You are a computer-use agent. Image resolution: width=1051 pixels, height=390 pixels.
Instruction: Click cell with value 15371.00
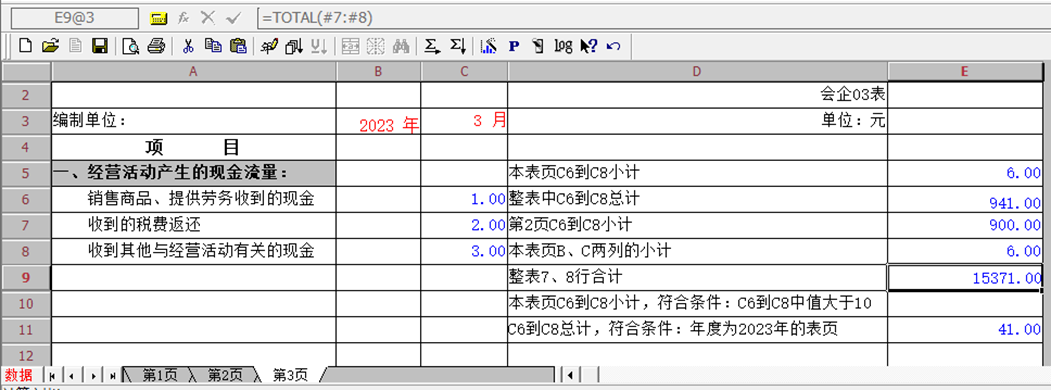click(x=965, y=277)
